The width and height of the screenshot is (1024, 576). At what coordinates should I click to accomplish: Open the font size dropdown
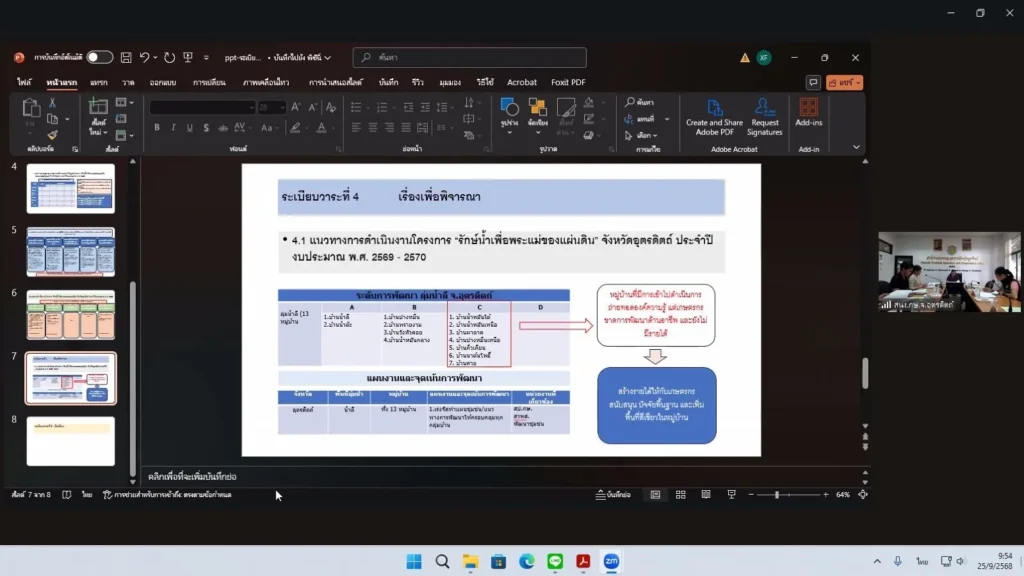tap(281, 107)
